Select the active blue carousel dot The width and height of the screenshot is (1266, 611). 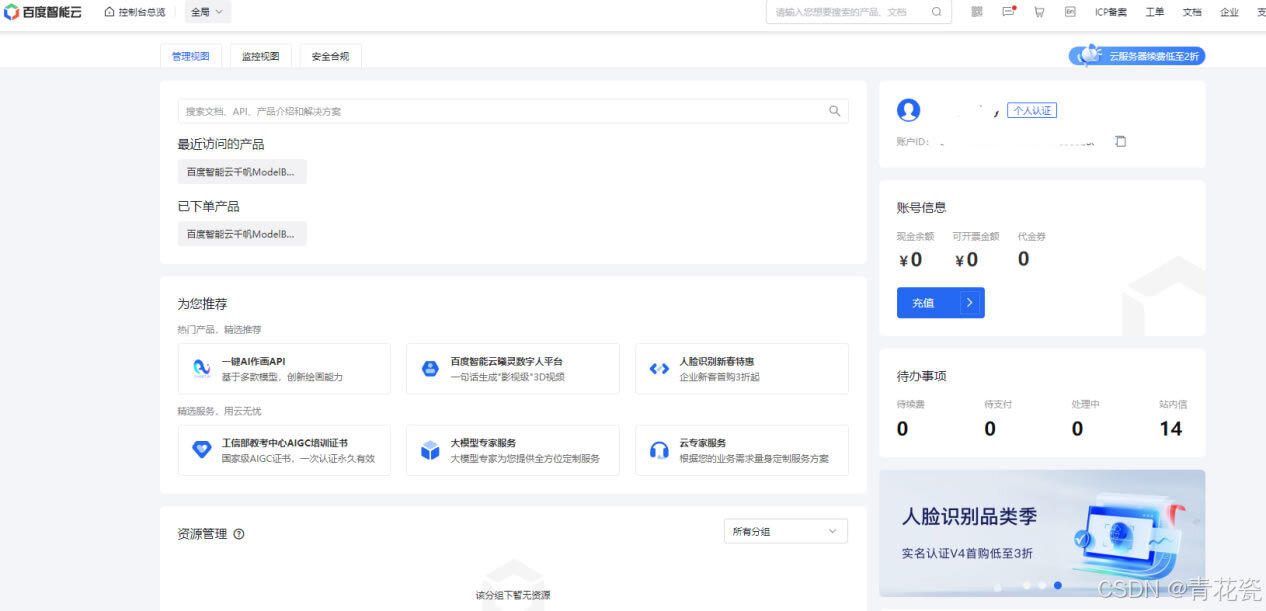coord(1057,585)
